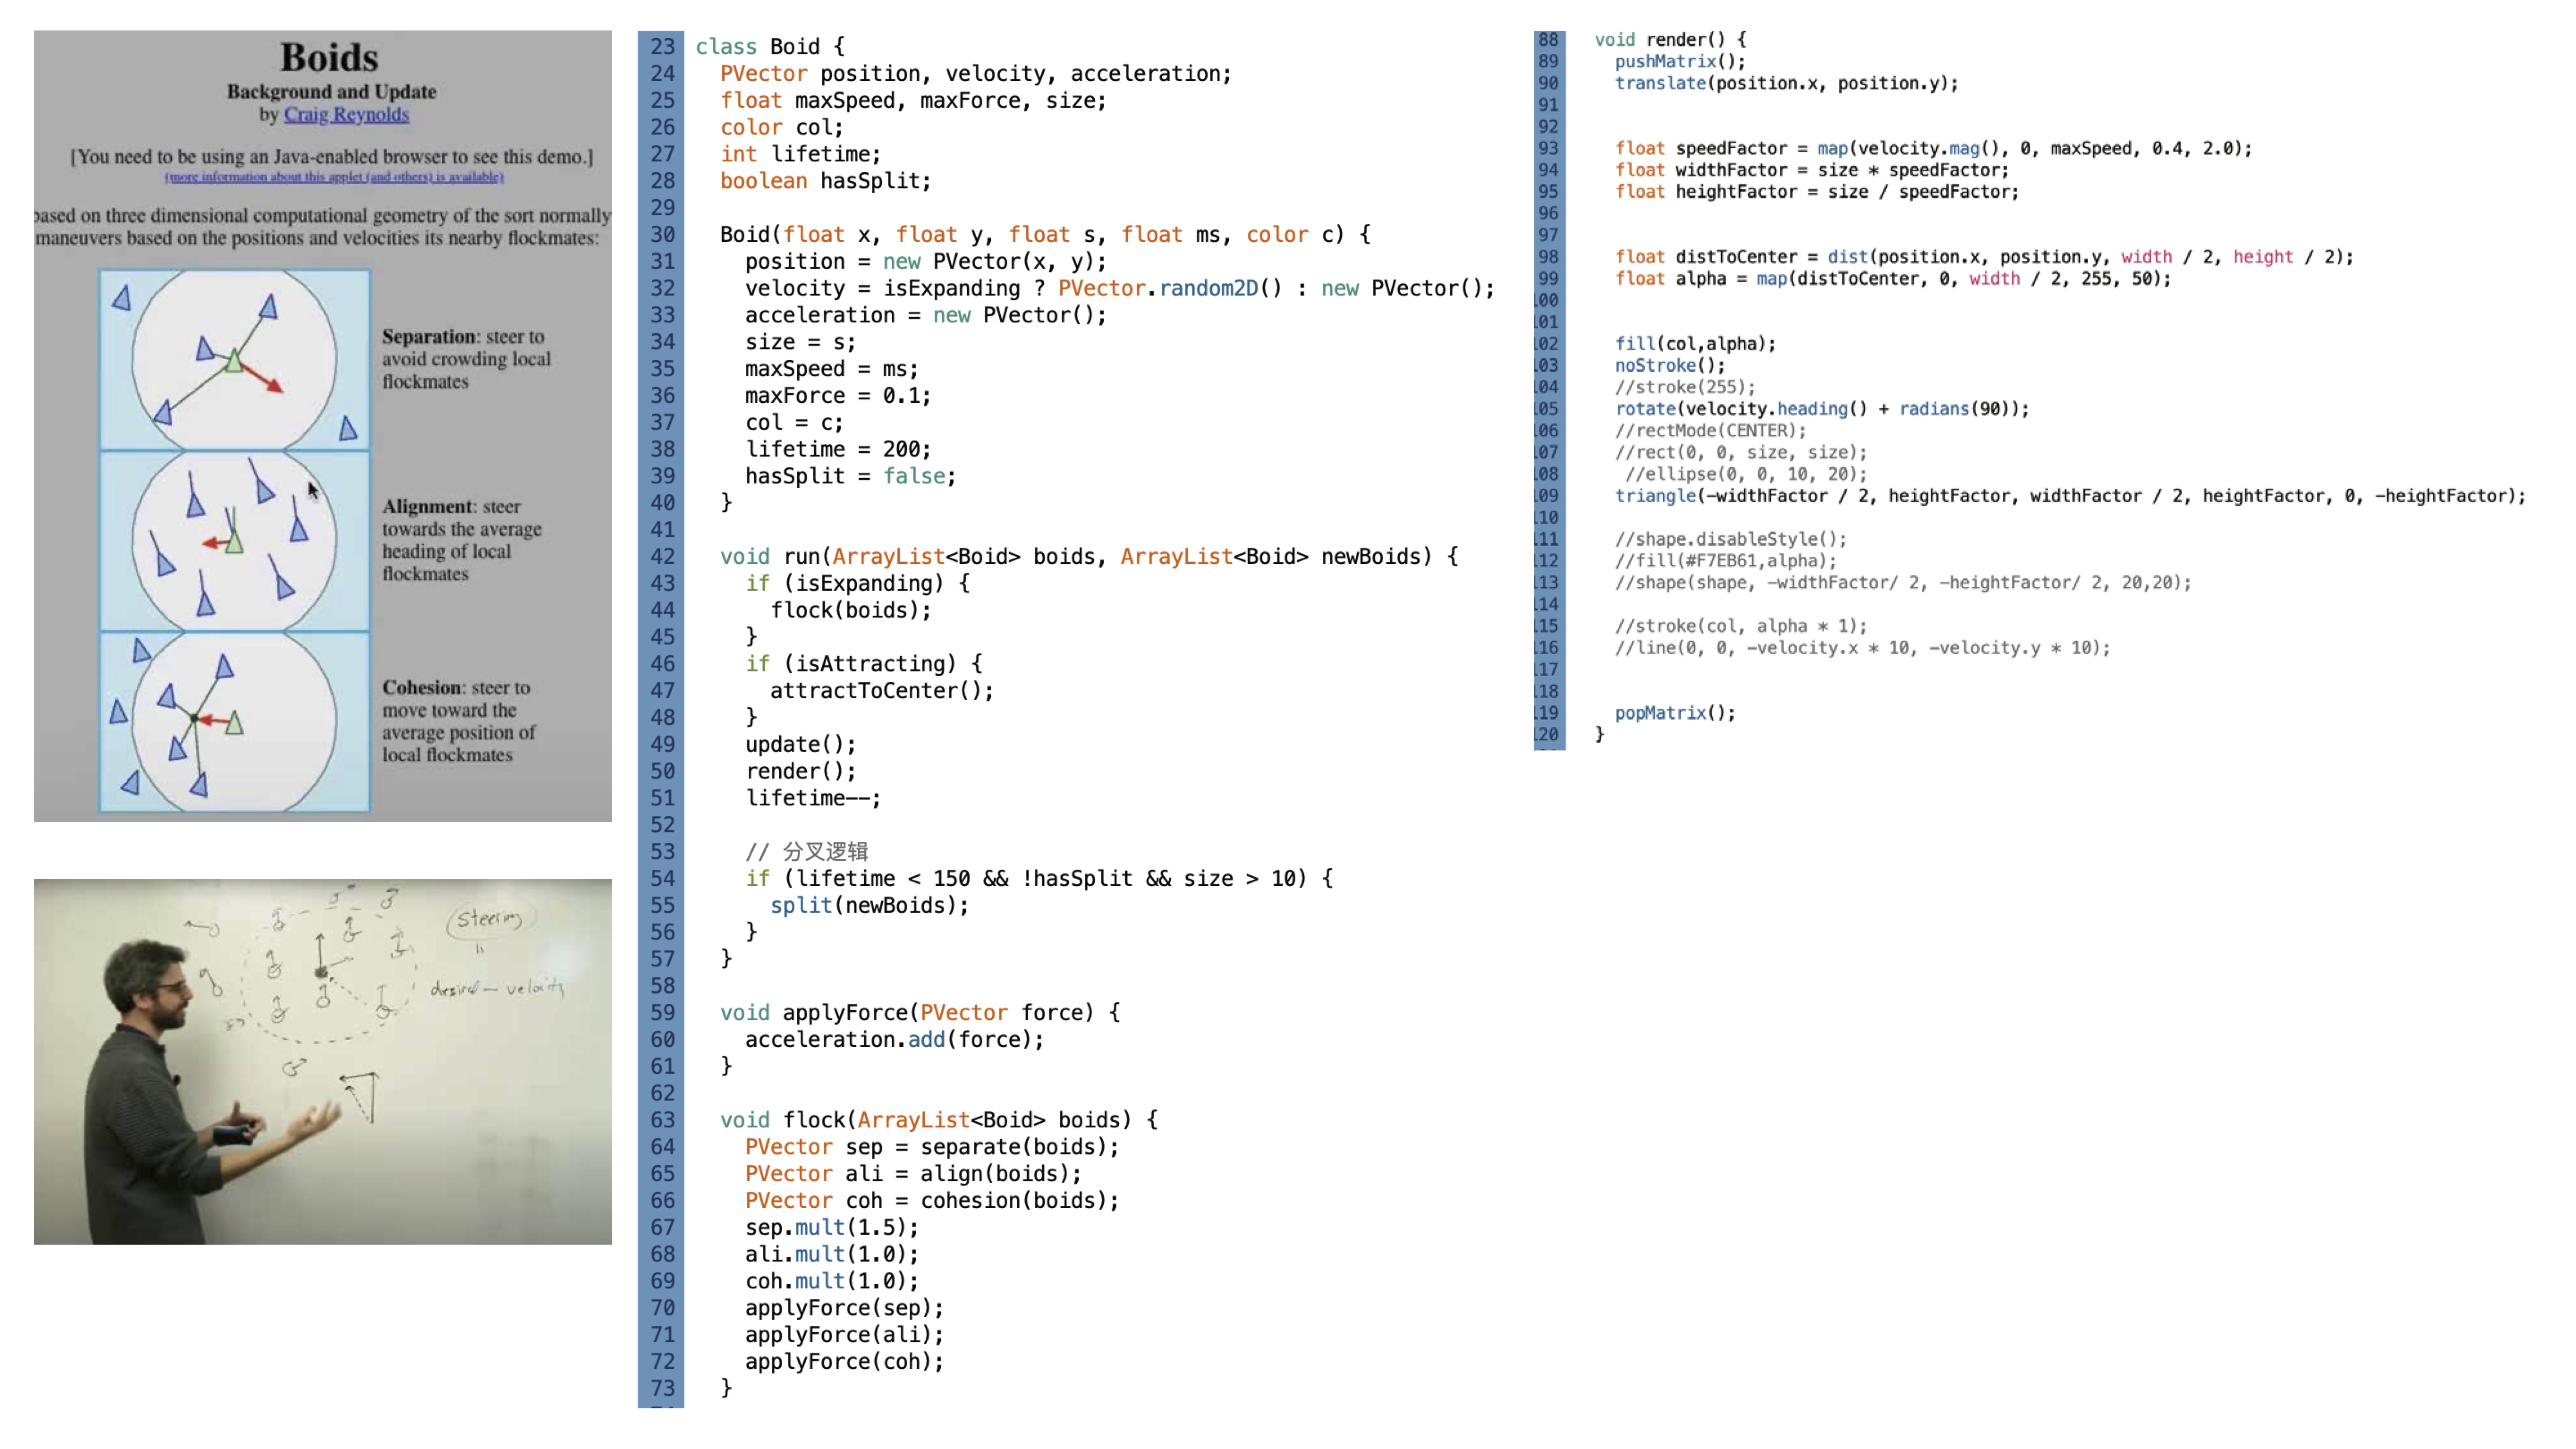This screenshot has height=1449, width=2576.
Task: Click line number 23 in the gutter
Action: [x=662, y=47]
